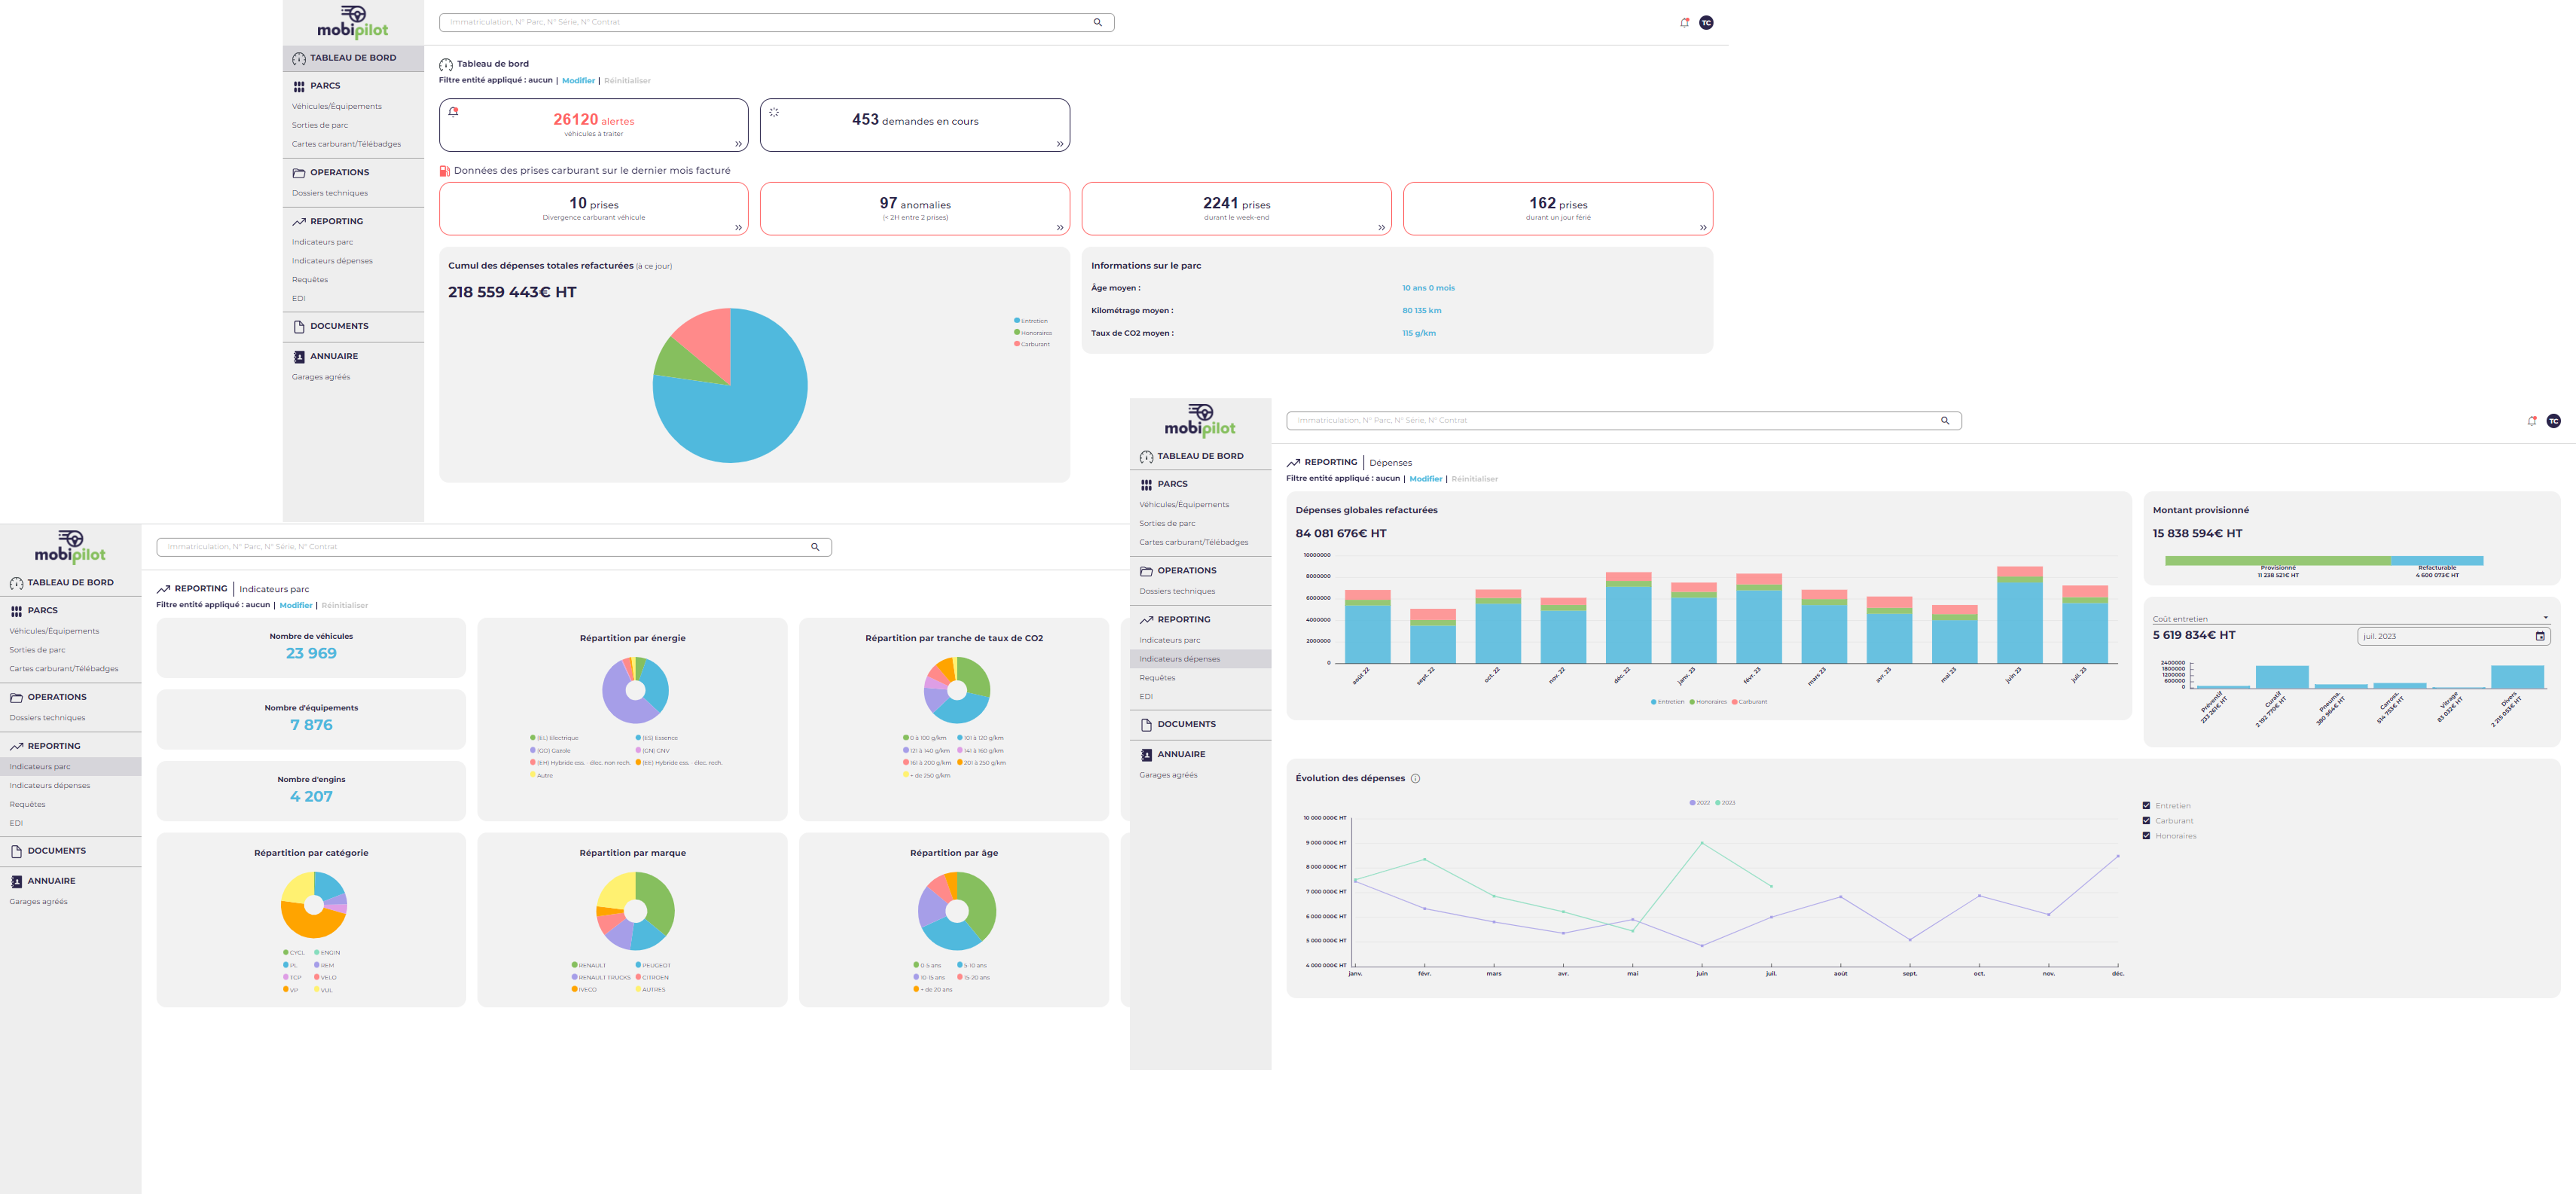2576x1194 pixels.
Task: Click the PARCS grid icon in Dépenses sidebar
Action: (x=1146, y=484)
